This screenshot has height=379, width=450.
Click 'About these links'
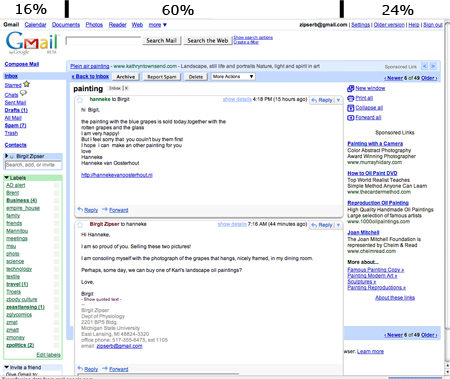[395, 298]
